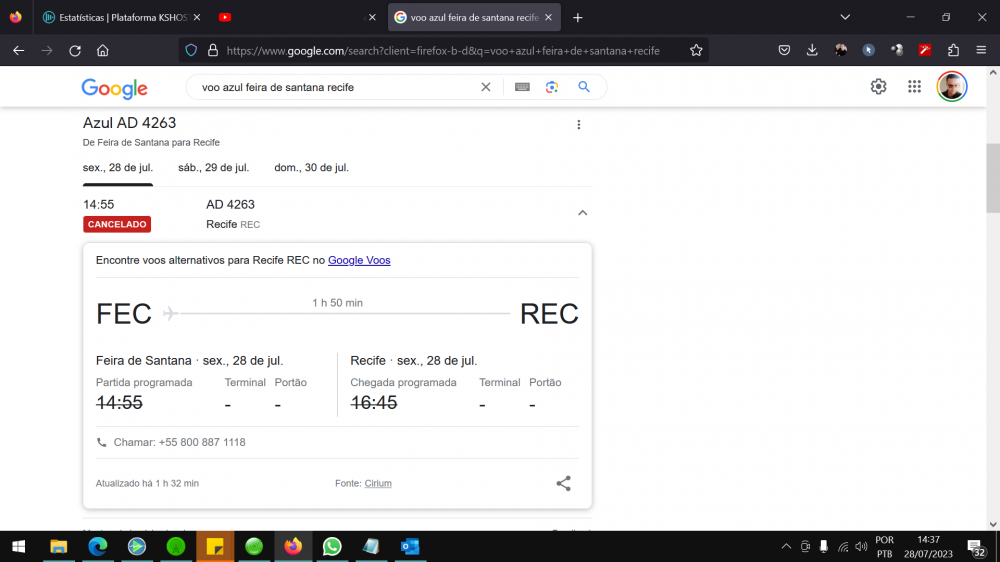The image size is (1000, 562).
Task: Open the Firefox application menu
Action: click(981, 50)
